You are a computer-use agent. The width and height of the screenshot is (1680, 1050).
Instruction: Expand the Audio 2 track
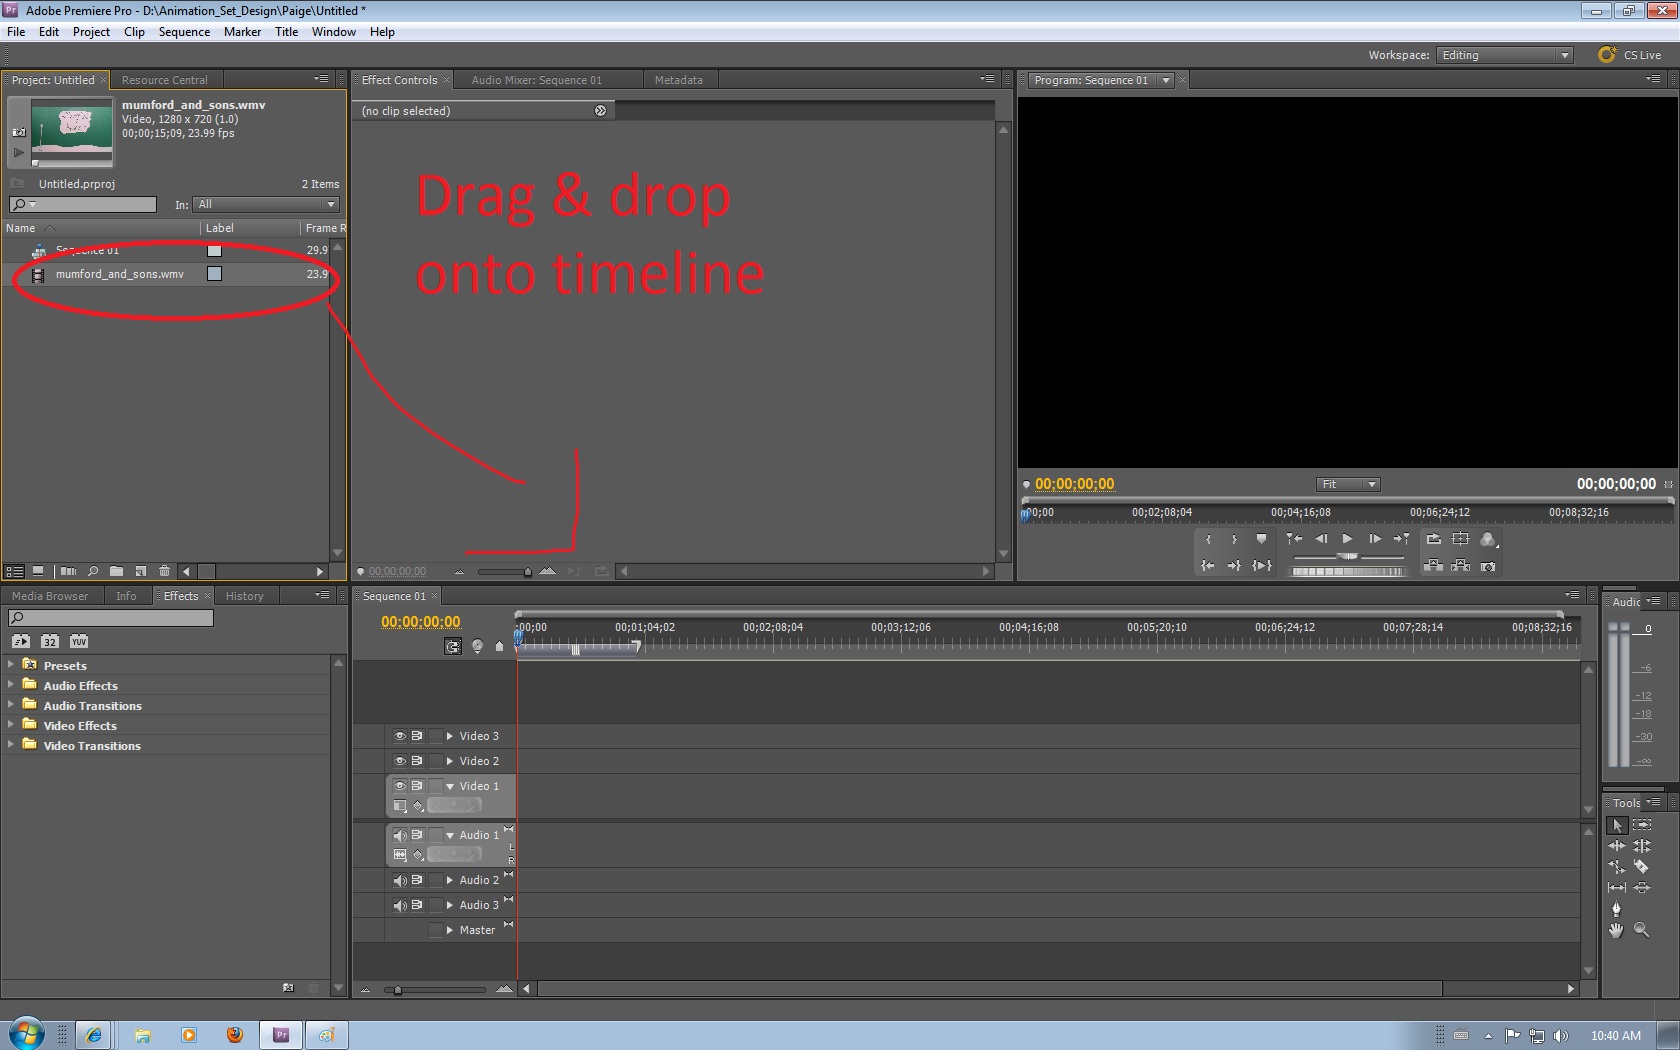pyautogui.click(x=450, y=880)
